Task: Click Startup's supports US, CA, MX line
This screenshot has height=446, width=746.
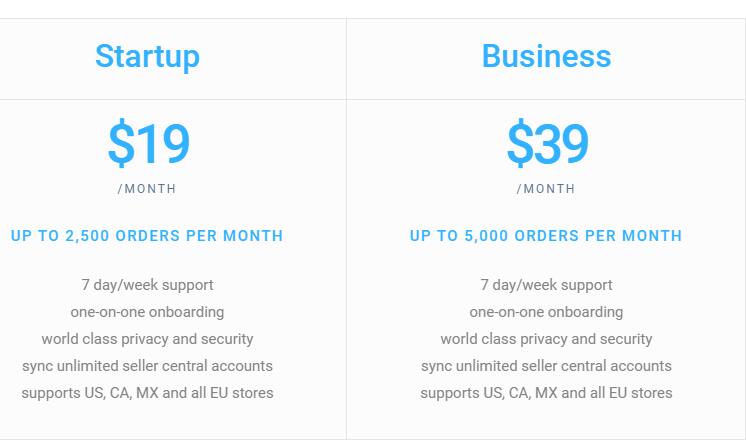Action: [147, 393]
